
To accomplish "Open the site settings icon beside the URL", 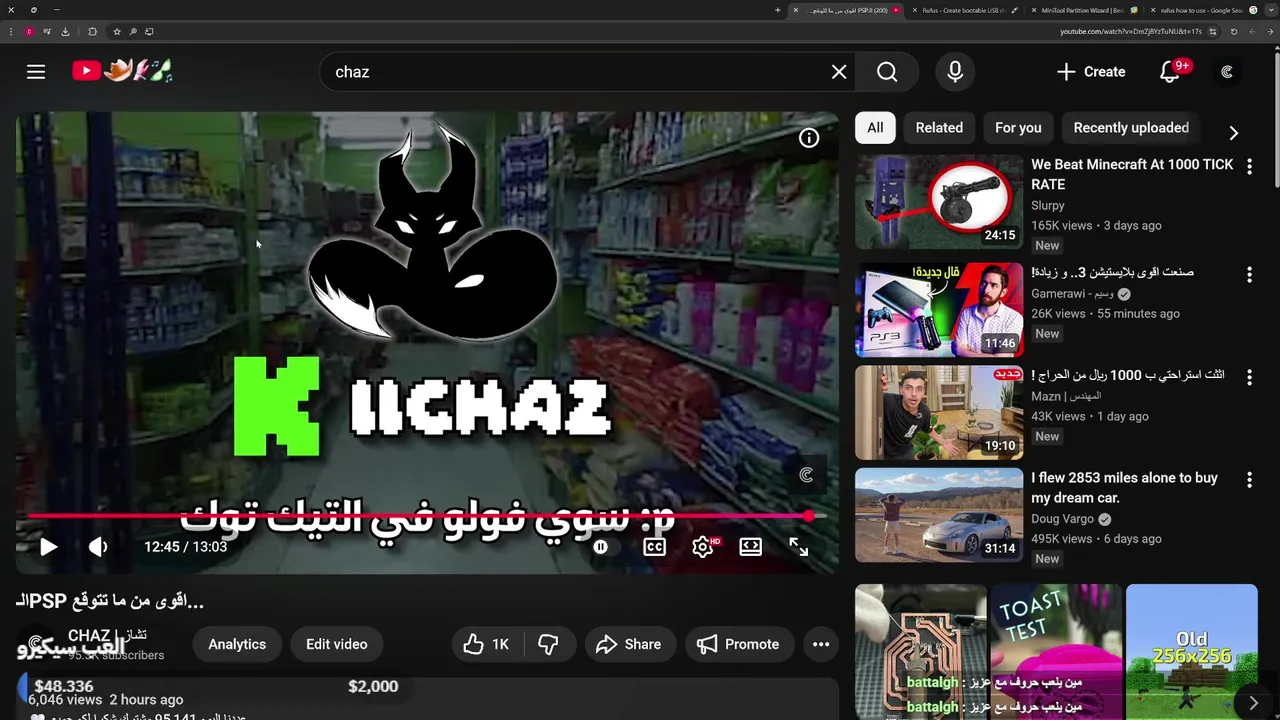I will (x=1213, y=32).
